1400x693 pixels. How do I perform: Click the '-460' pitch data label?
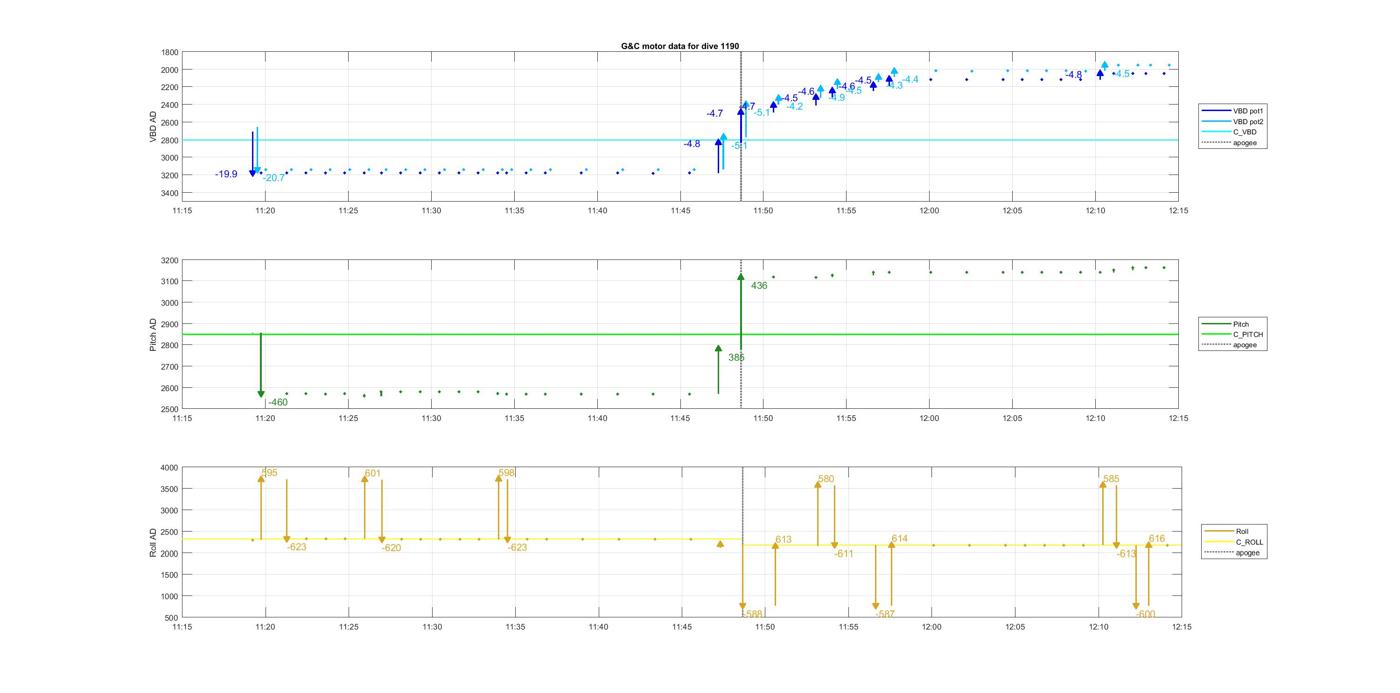coord(277,402)
